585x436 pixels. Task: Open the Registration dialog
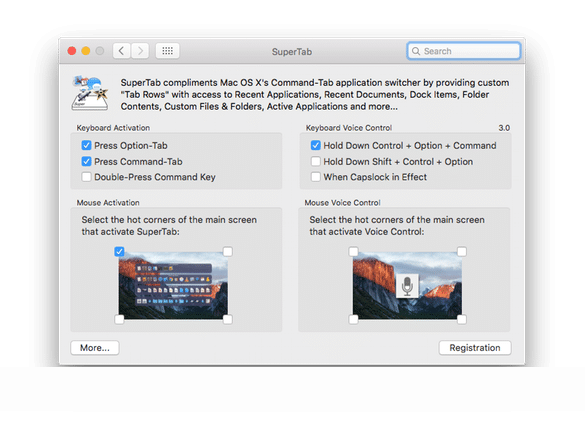point(475,348)
